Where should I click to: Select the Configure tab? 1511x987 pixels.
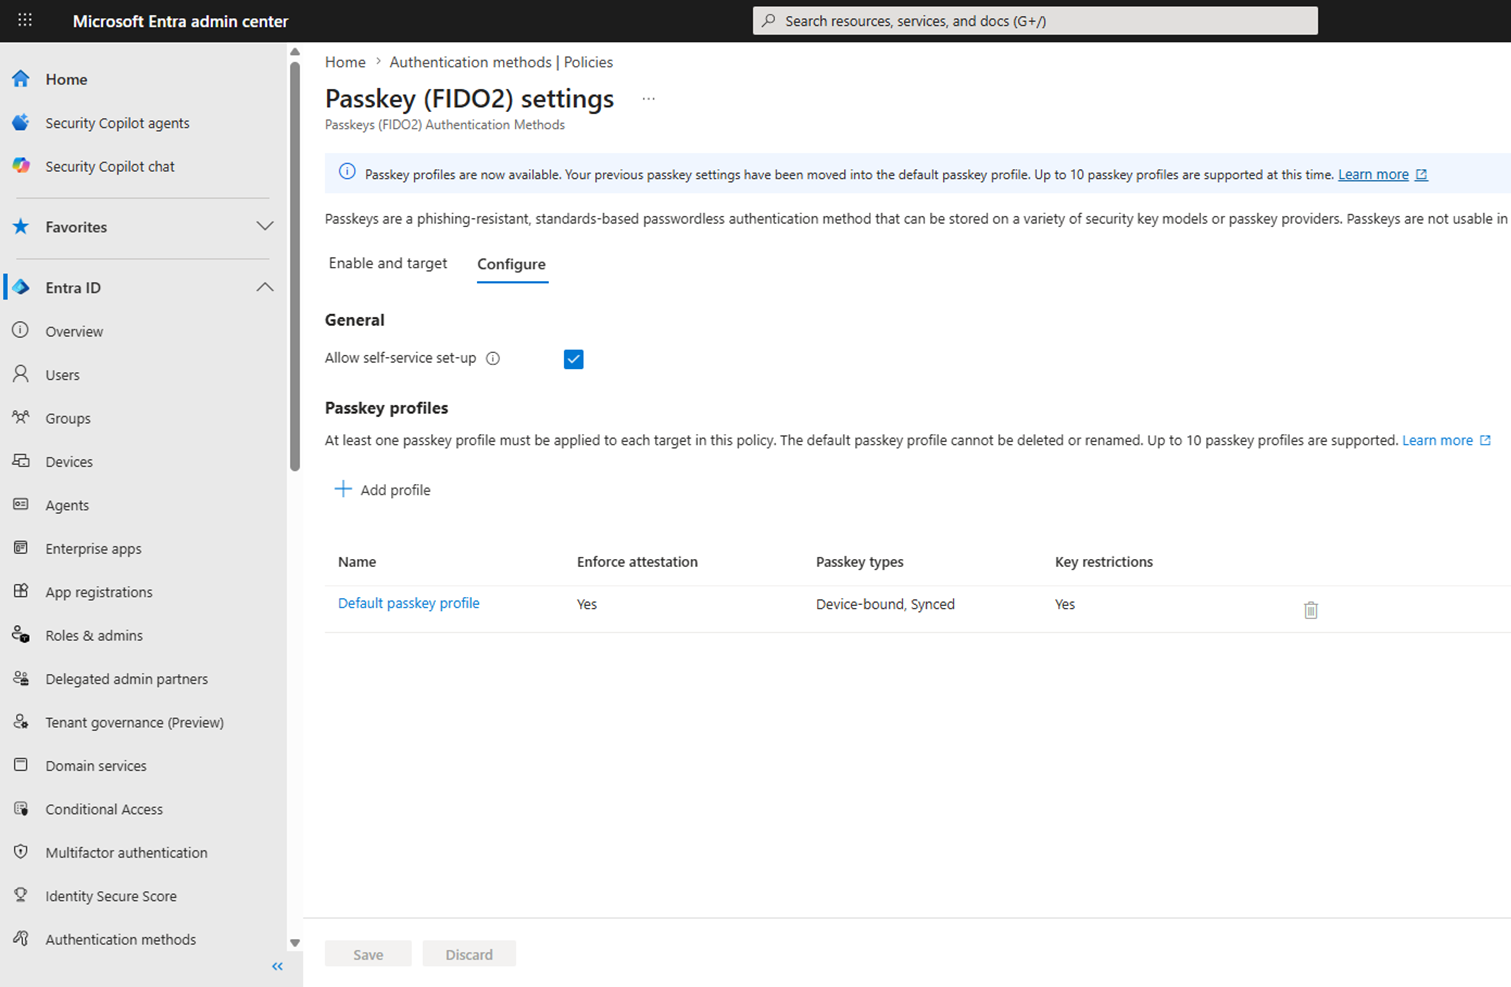511,264
